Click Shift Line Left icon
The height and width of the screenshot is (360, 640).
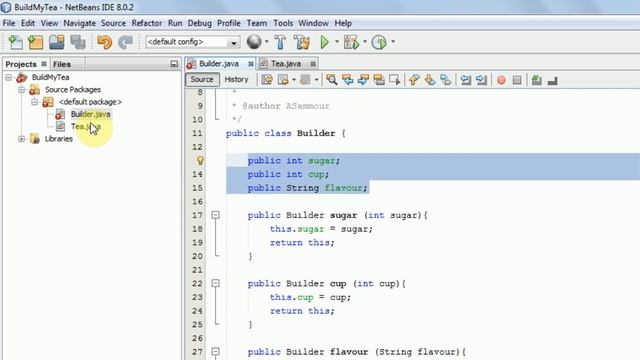point(466,80)
